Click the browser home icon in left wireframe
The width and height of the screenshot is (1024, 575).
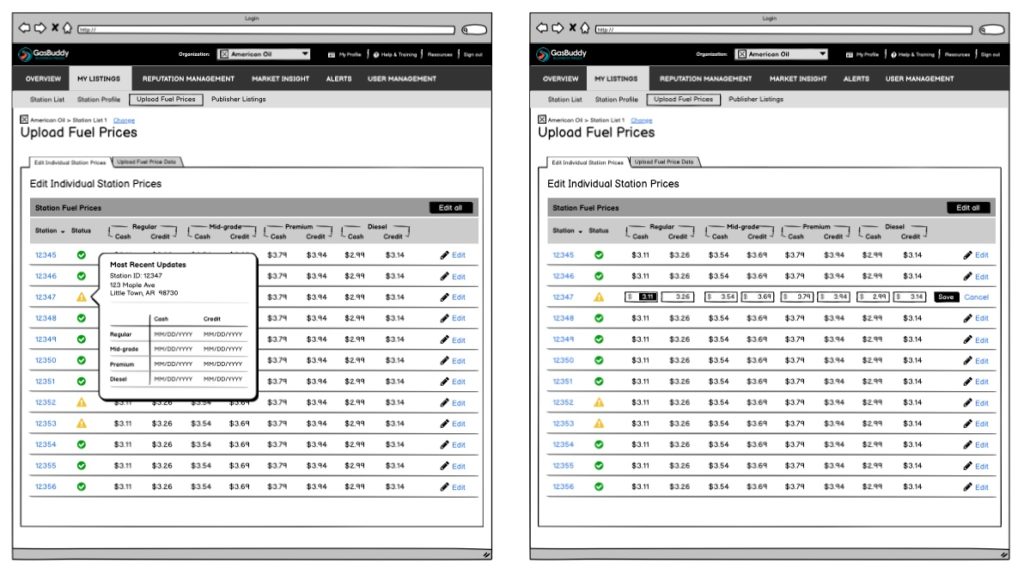(x=66, y=29)
